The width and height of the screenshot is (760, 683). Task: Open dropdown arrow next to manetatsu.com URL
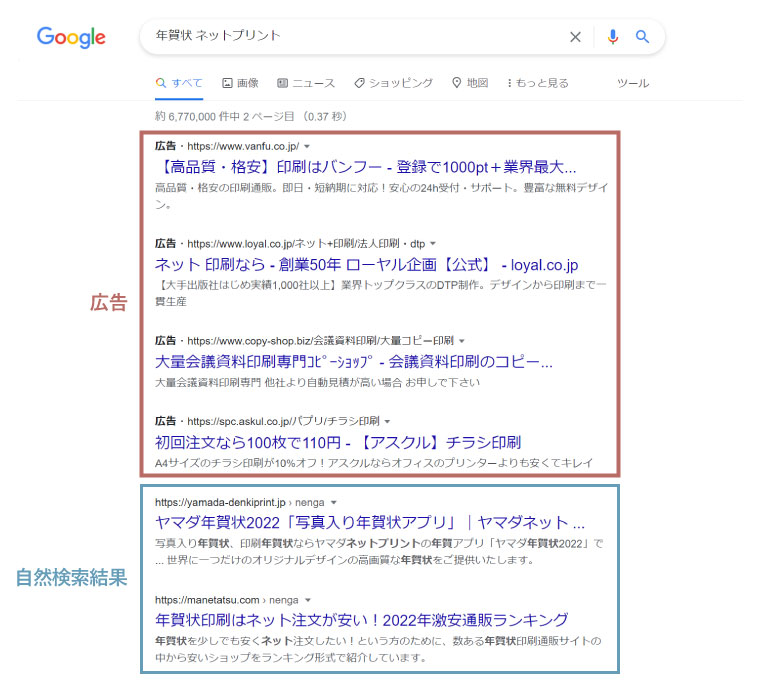(307, 600)
